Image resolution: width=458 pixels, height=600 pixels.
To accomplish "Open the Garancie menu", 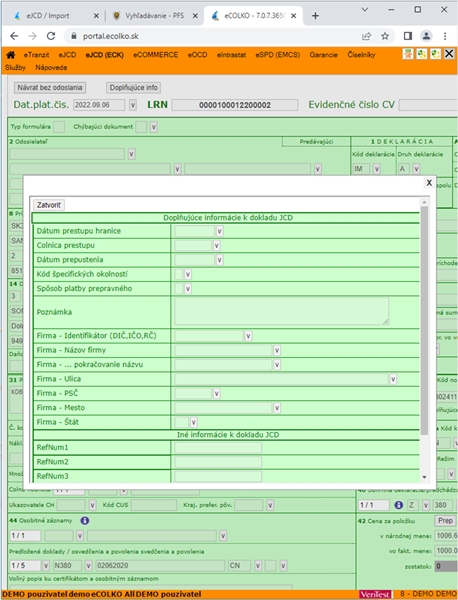I will coord(324,55).
